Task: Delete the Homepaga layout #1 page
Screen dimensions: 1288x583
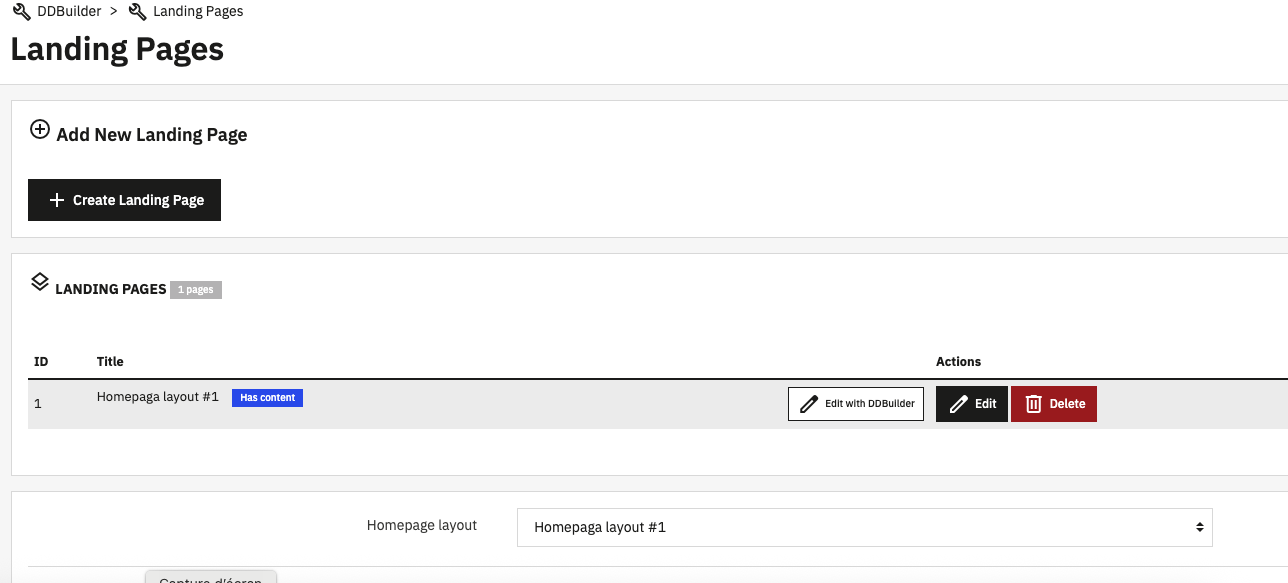Action: coord(1053,403)
